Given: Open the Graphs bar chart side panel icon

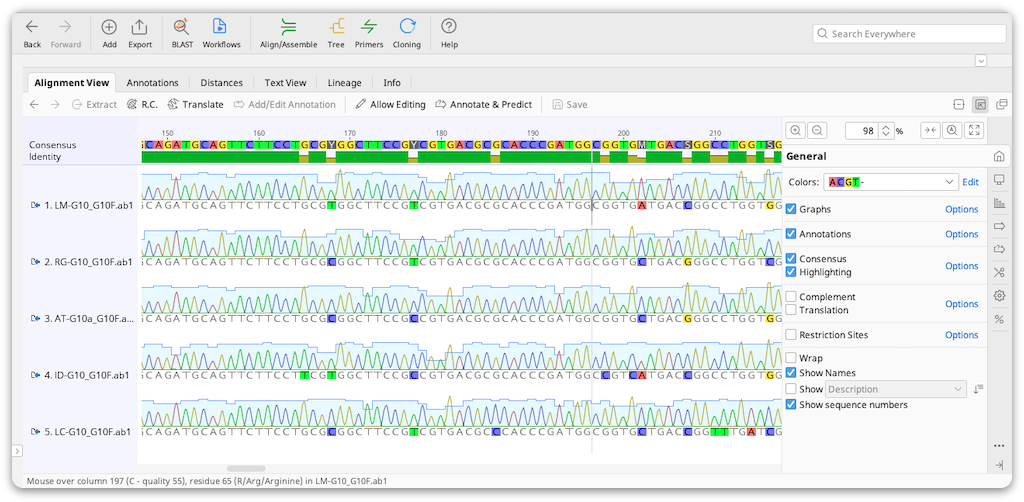Looking at the screenshot, I should pos(999,202).
